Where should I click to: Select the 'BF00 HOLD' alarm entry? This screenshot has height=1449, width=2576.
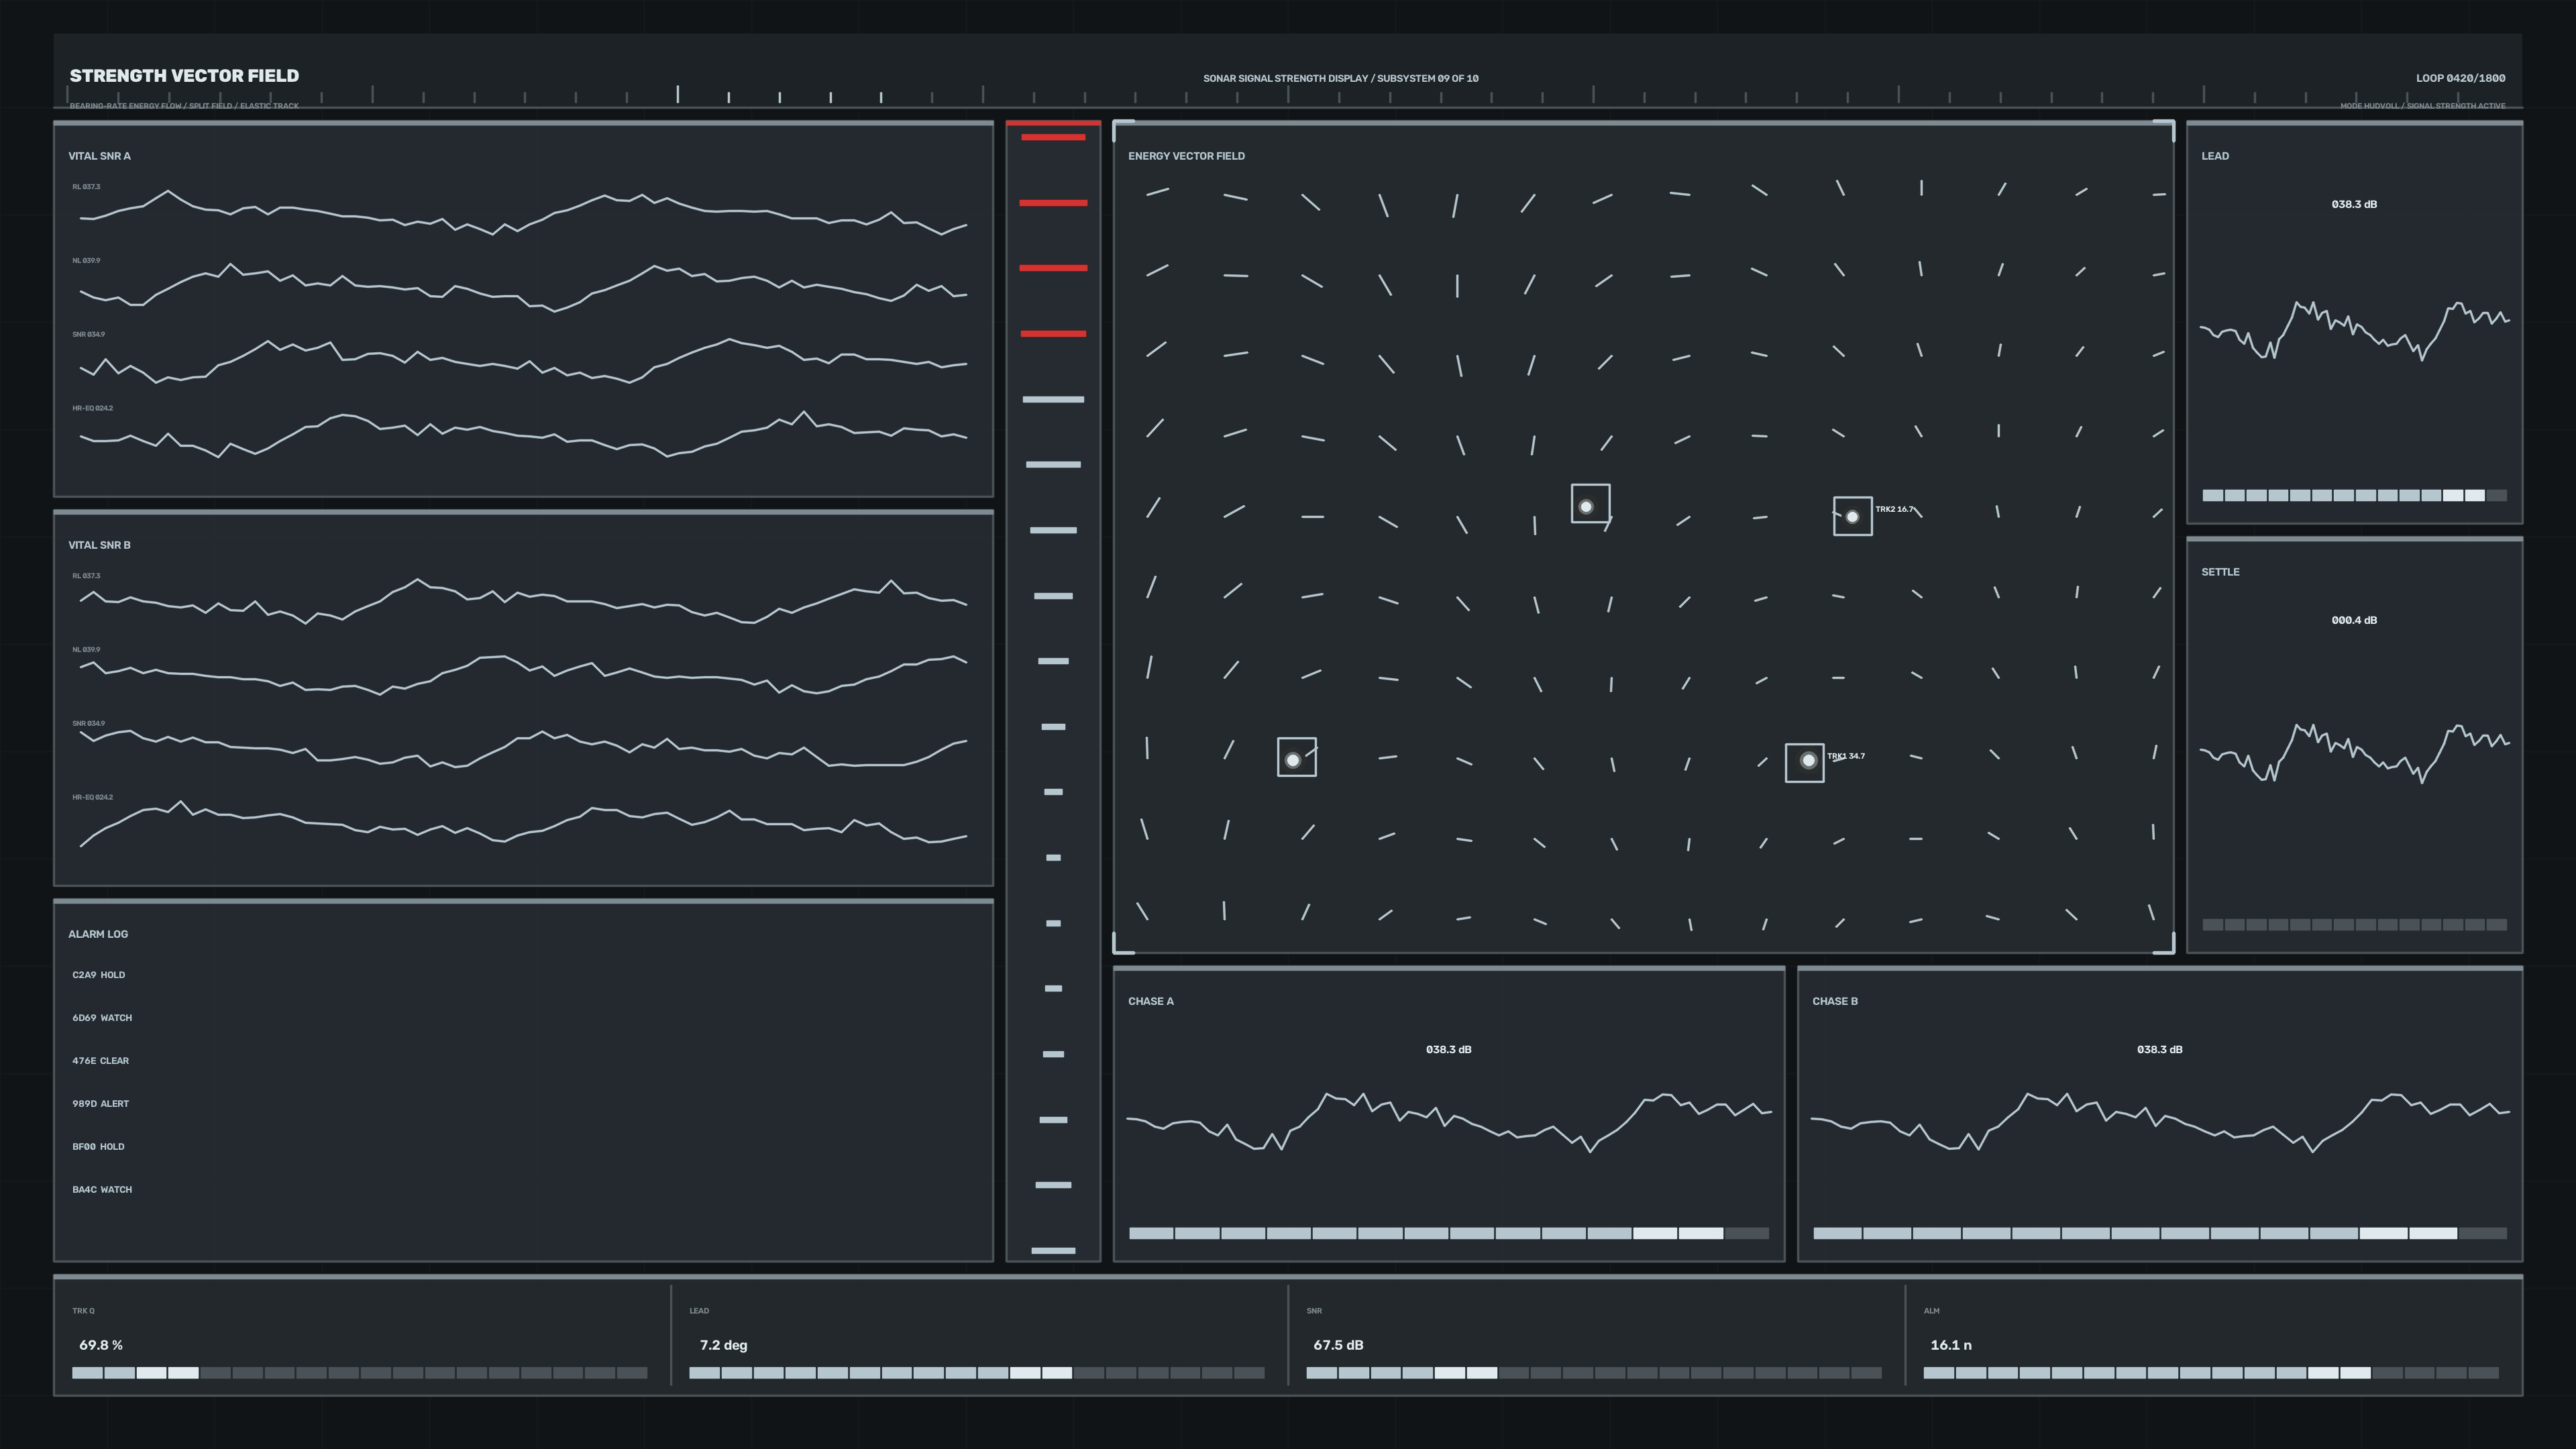pos(98,1147)
